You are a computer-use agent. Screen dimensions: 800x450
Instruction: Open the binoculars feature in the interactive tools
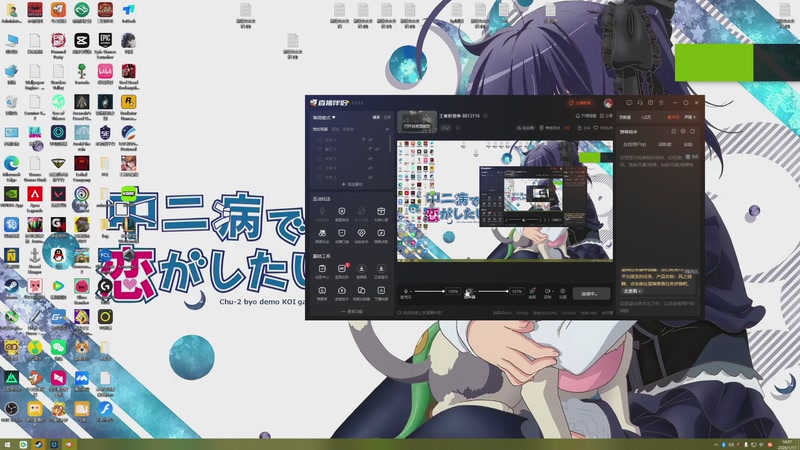[x=322, y=236]
